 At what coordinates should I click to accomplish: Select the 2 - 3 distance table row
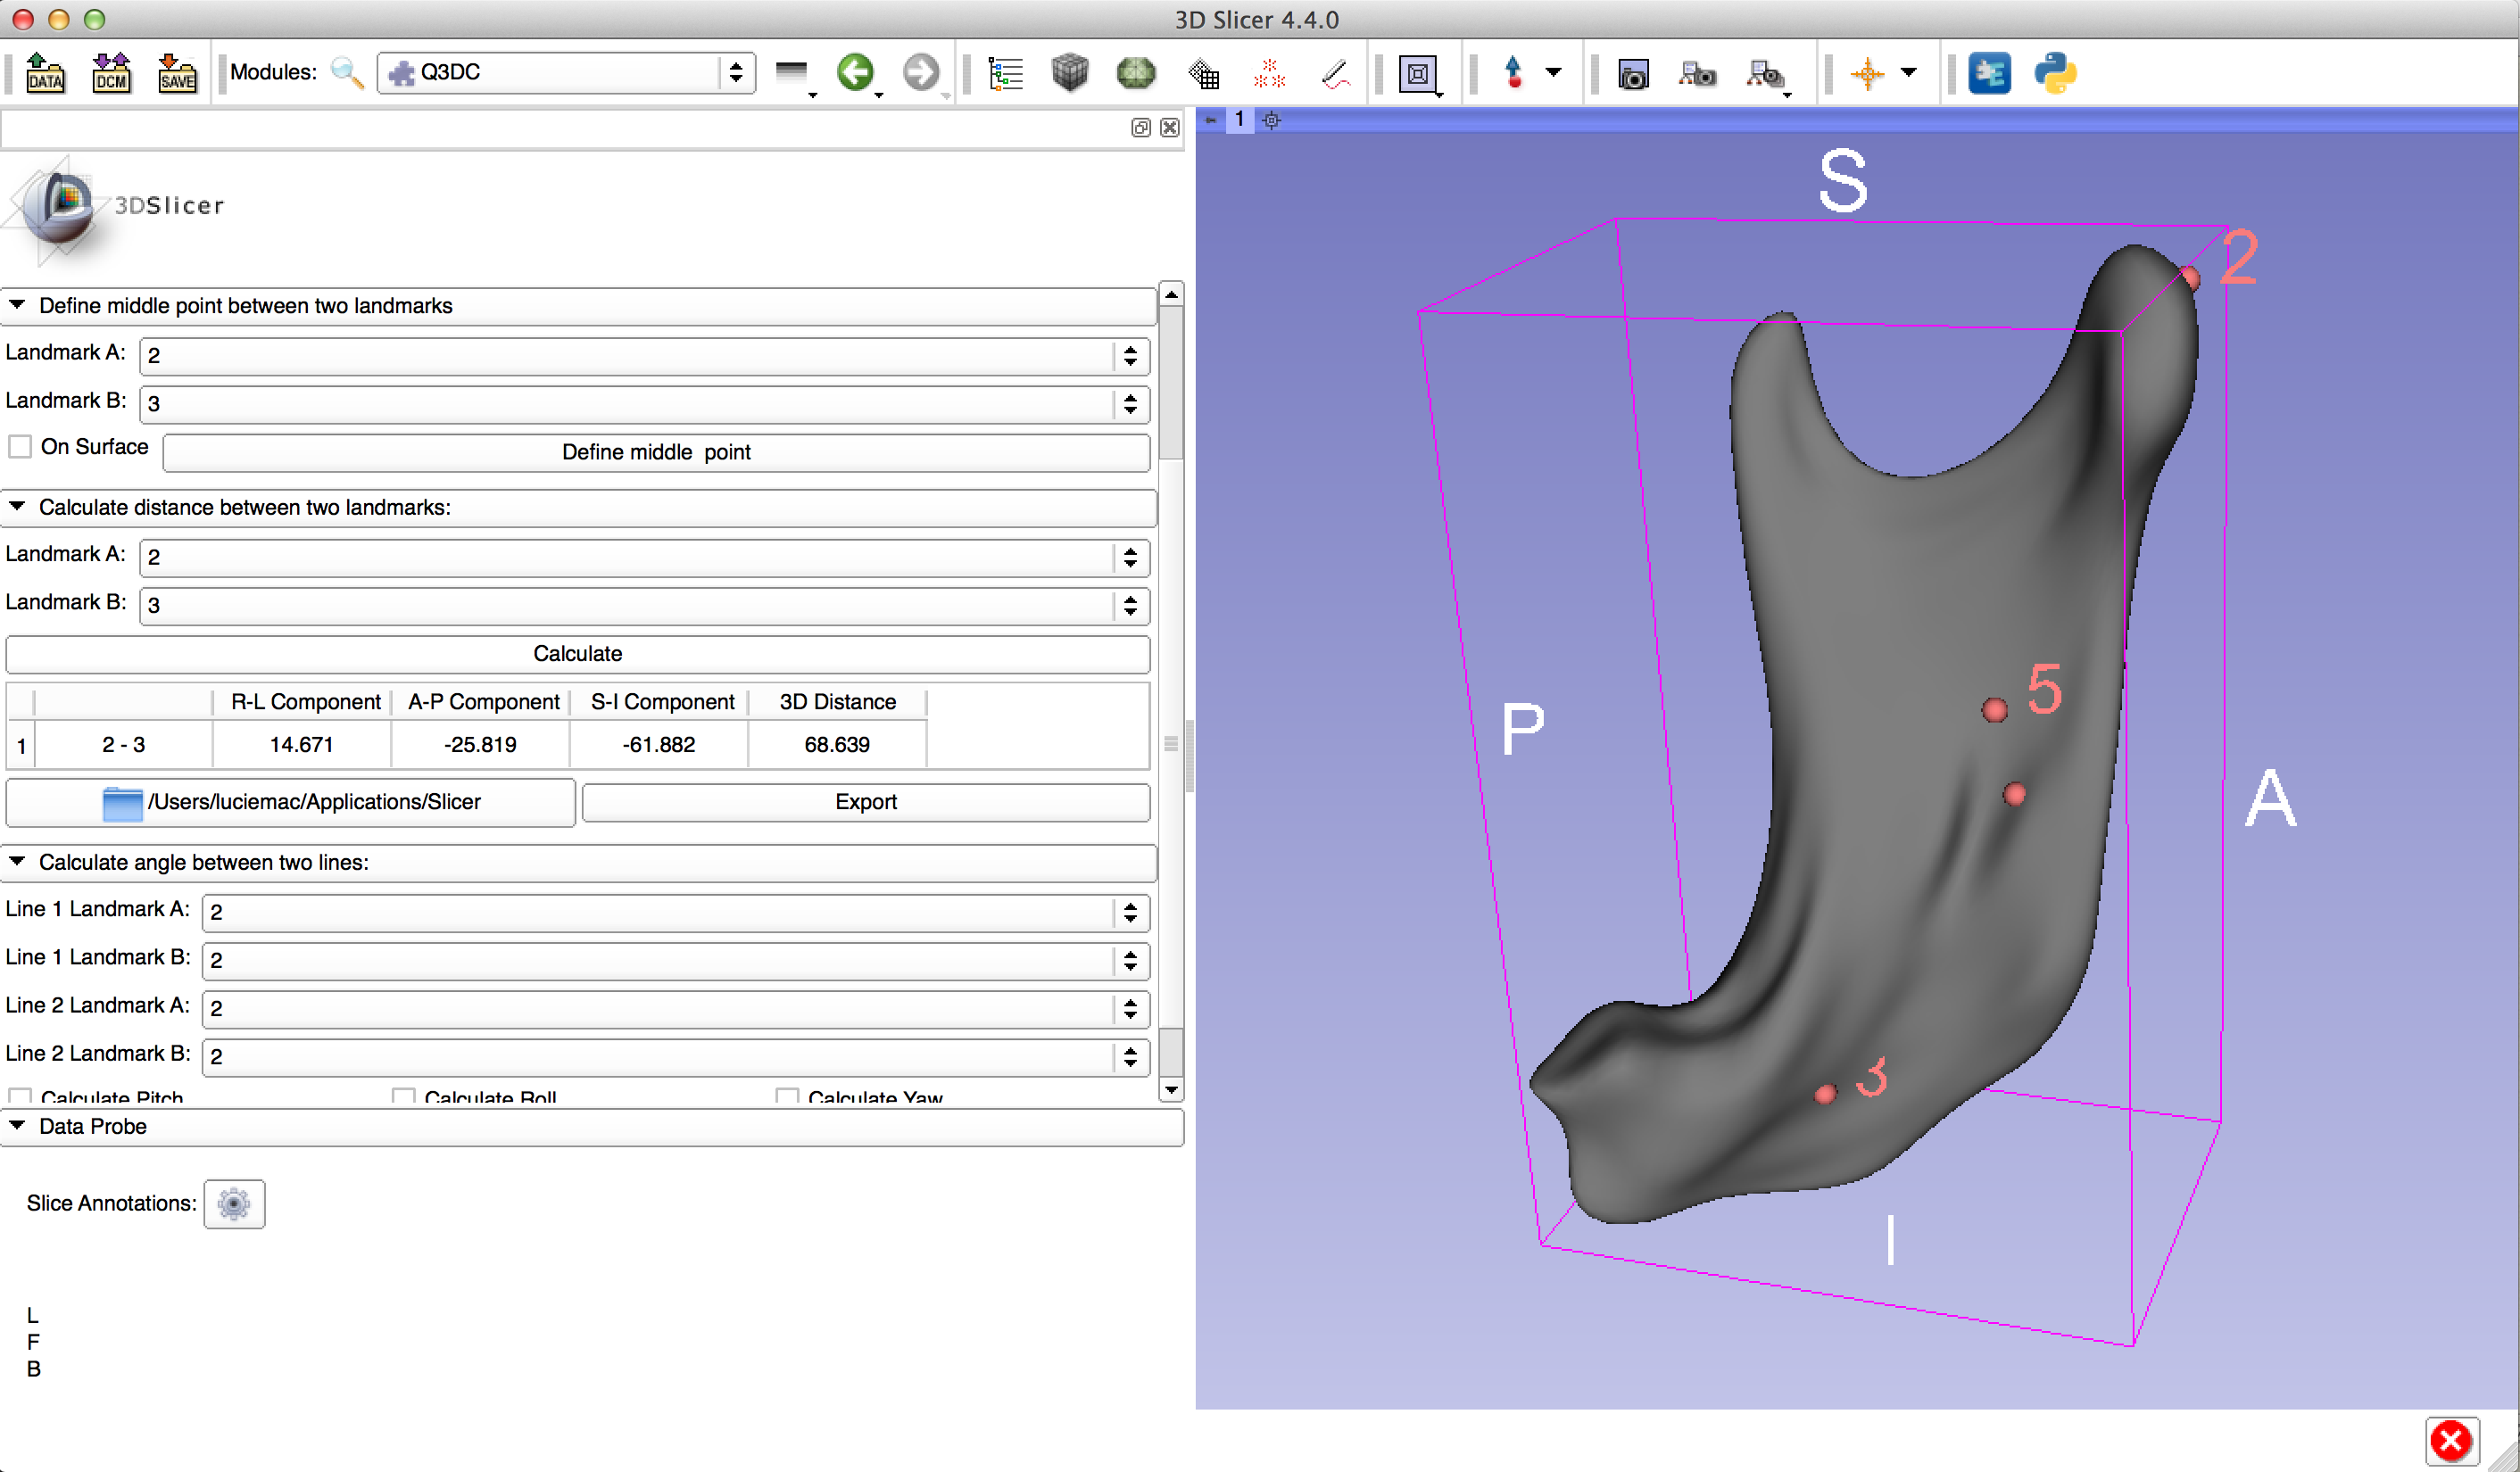click(123, 745)
